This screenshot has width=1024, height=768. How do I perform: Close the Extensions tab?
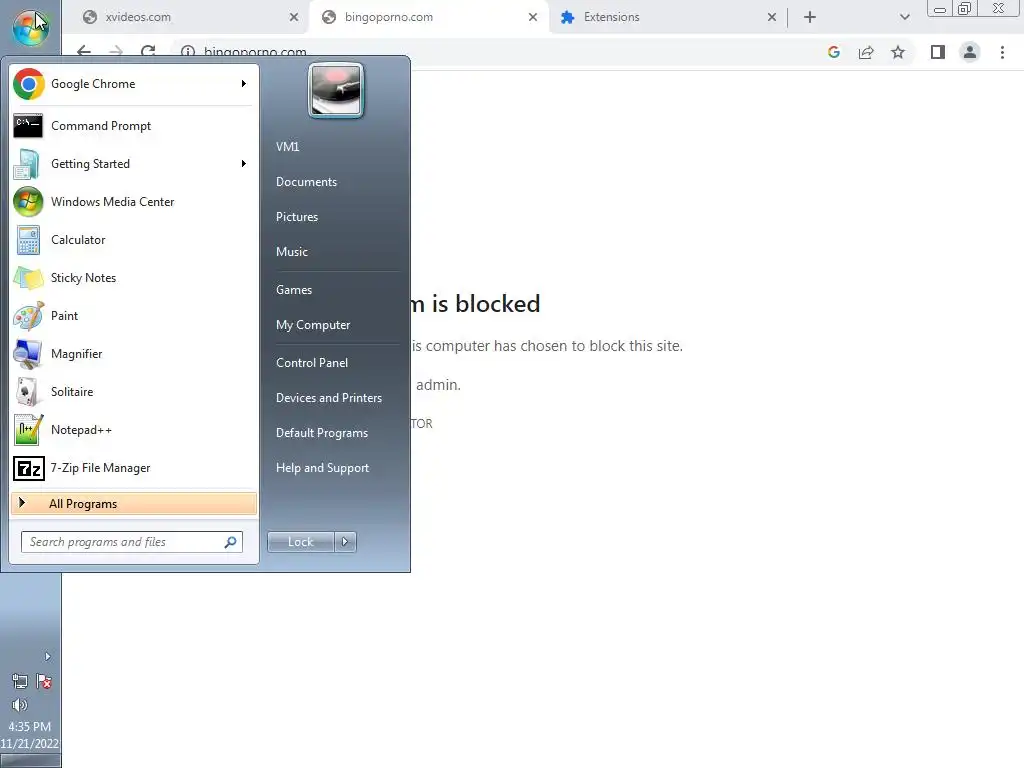coord(772,17)
